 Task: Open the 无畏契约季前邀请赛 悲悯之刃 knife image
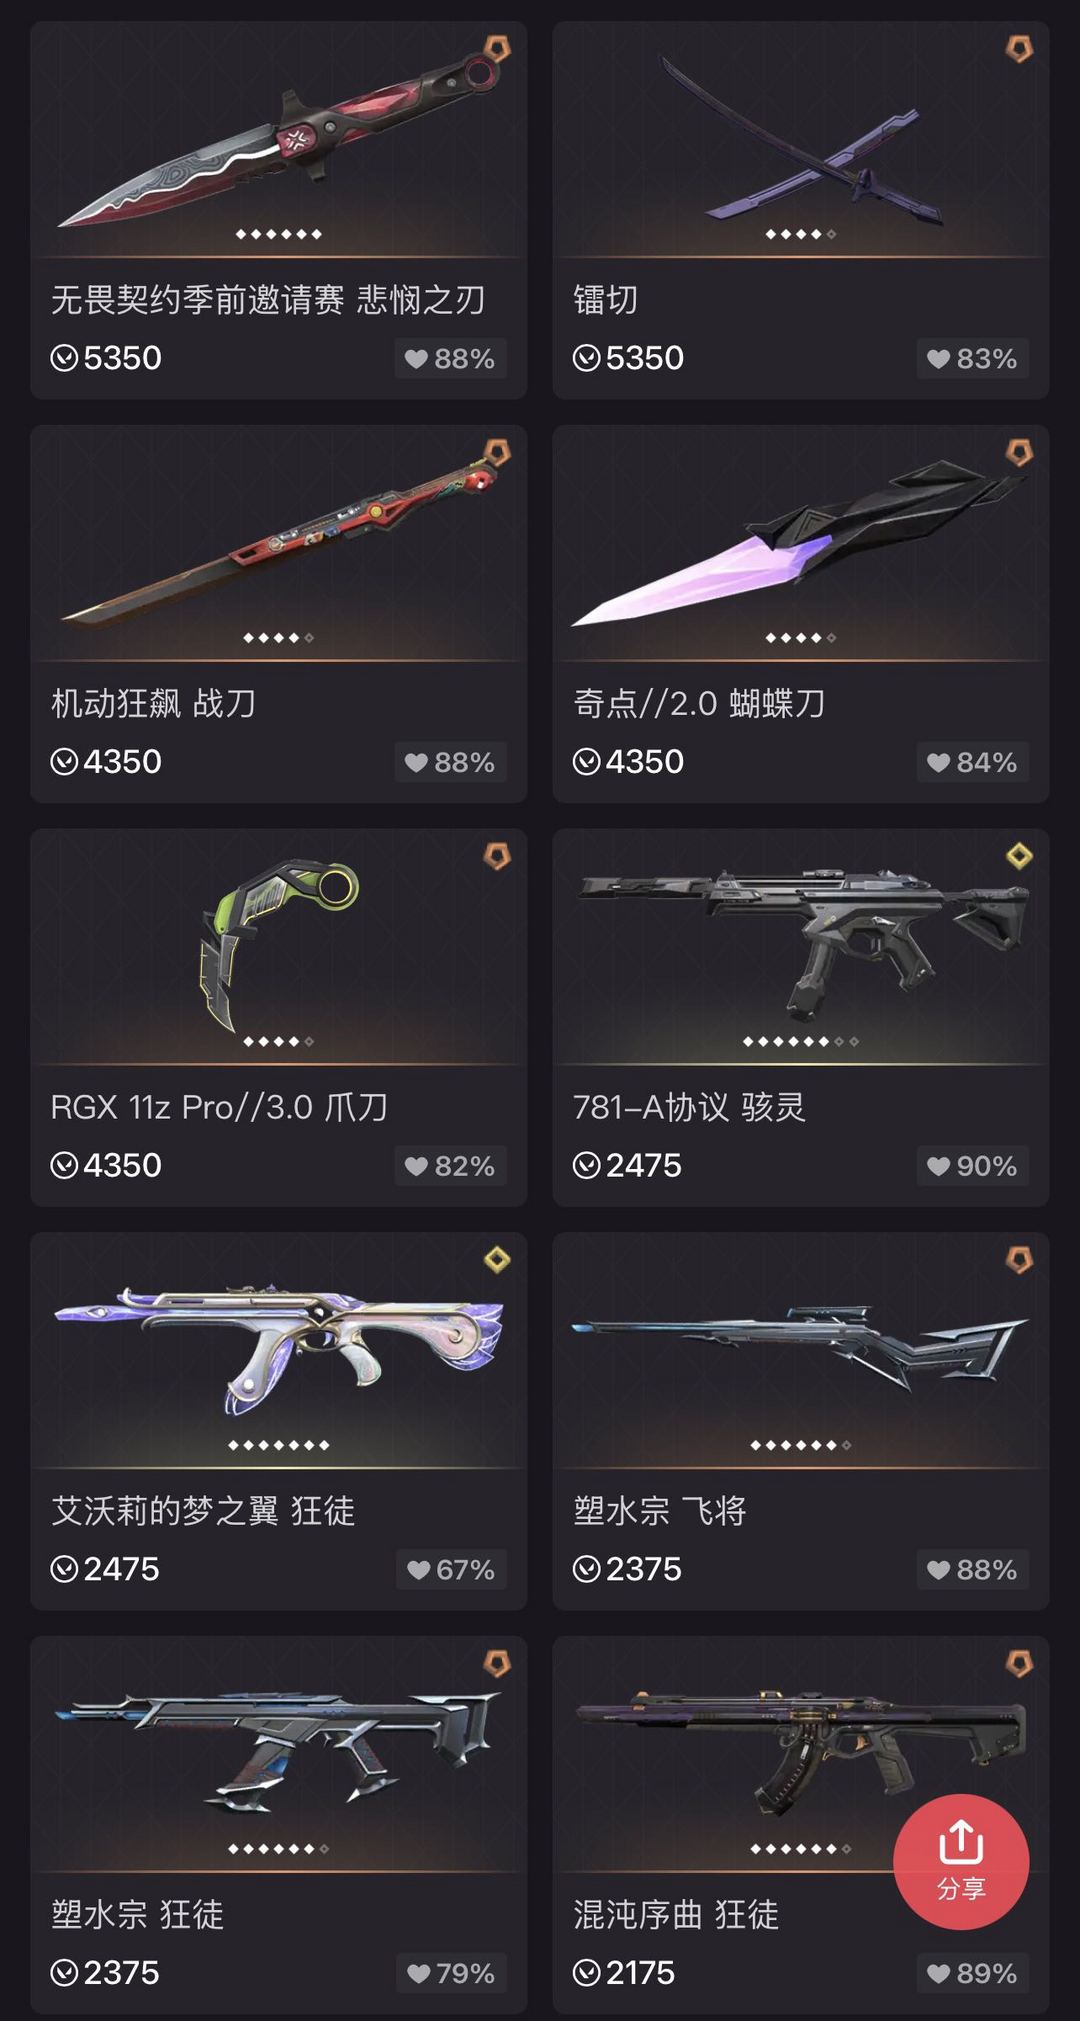[276, 140]
